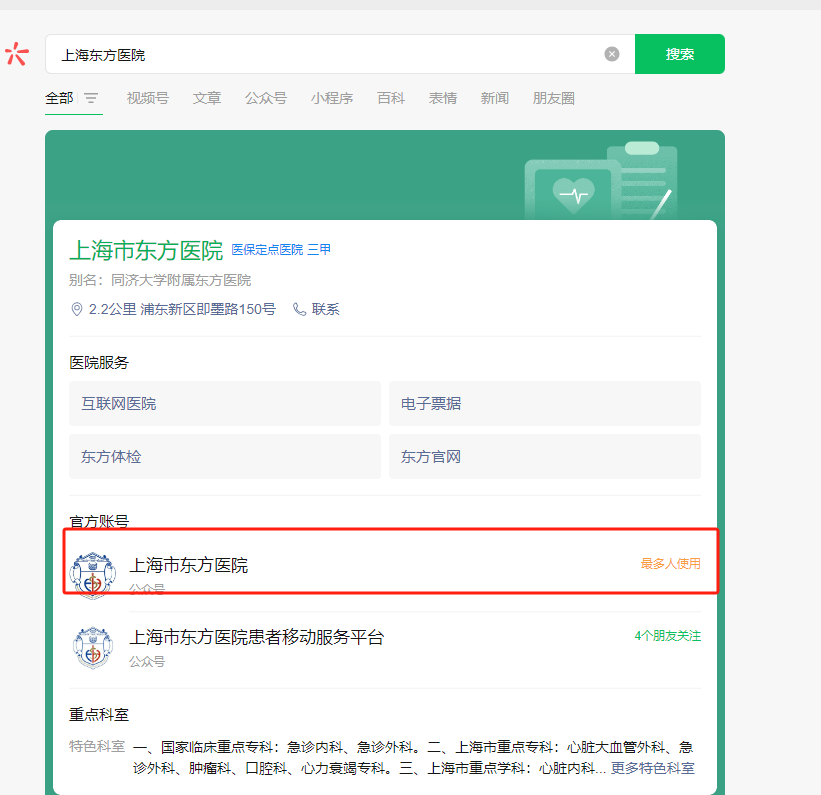Click the phone icon beside 联系
821x795 pixels.
(x=299, y=309)
